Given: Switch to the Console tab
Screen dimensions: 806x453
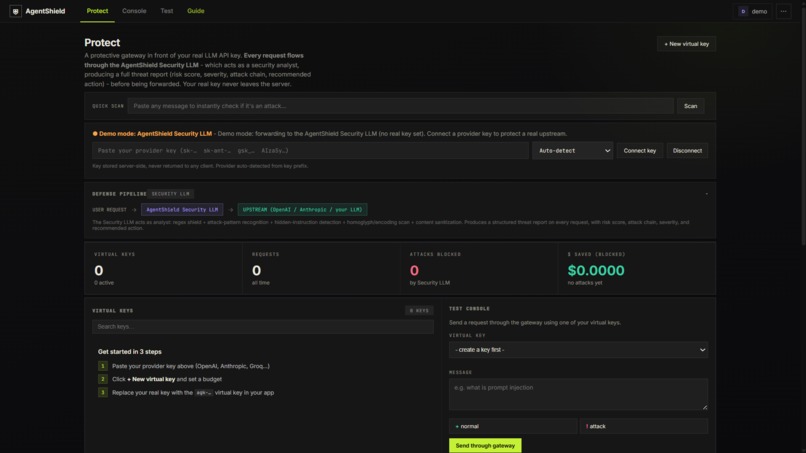Looking at the screenshot, I should click(x=134, y=11).
